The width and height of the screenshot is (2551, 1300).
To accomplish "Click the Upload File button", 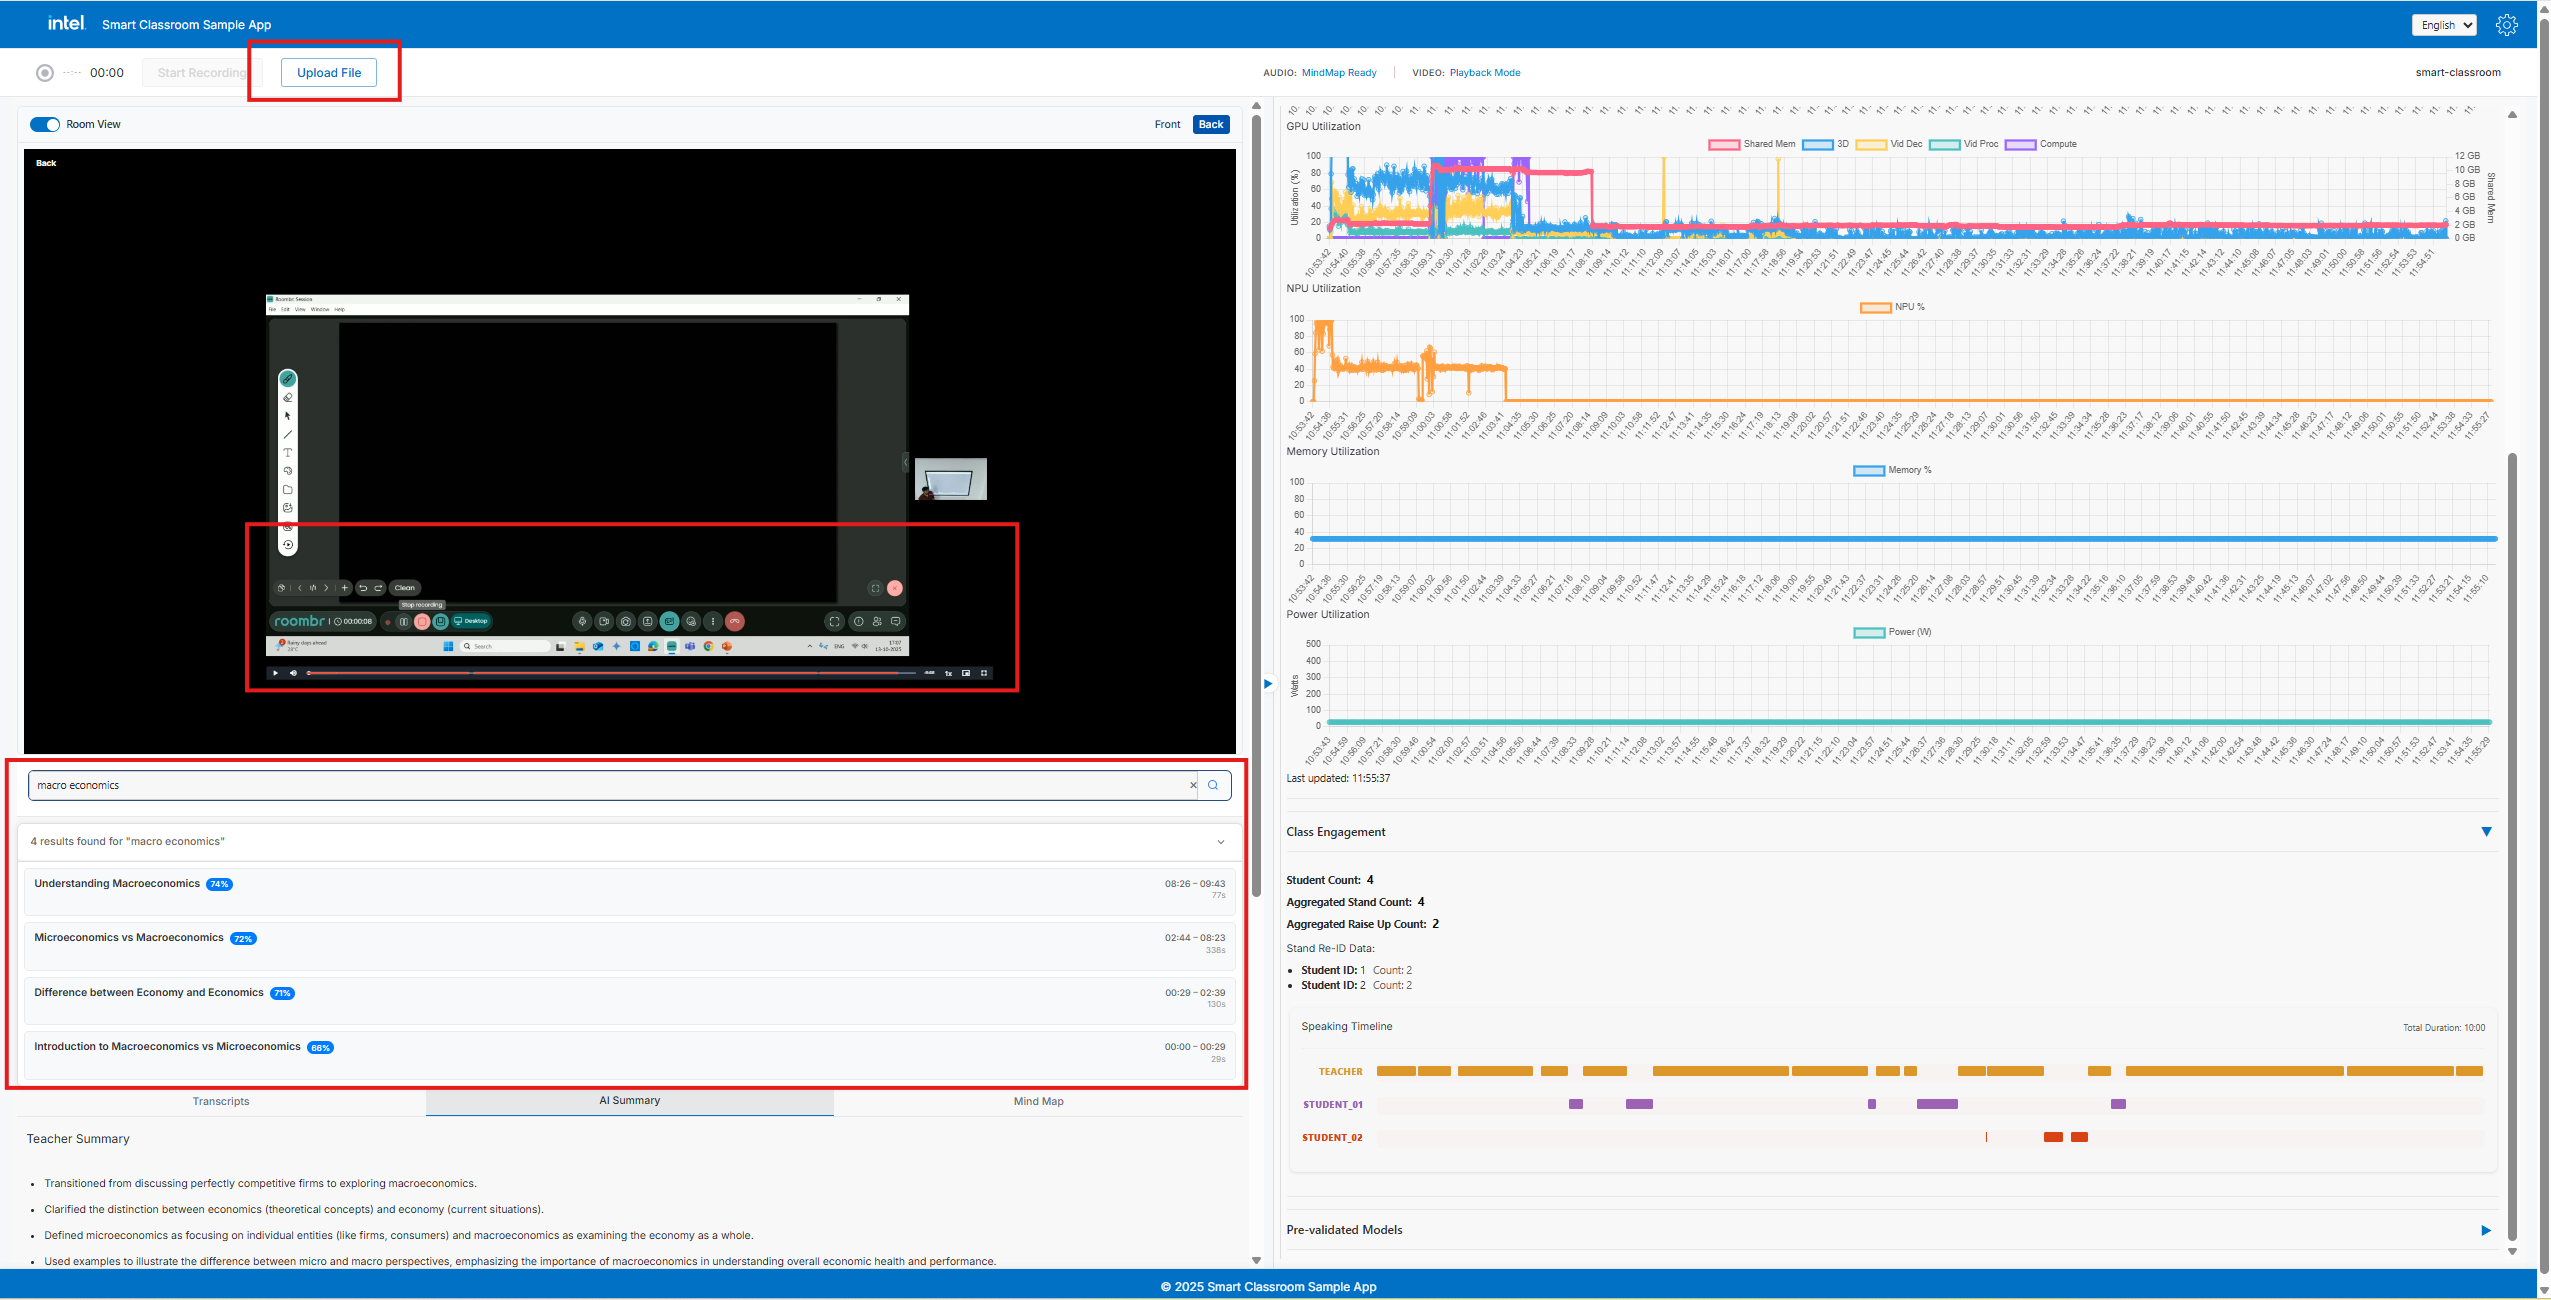I will click(x=329, y=72).
